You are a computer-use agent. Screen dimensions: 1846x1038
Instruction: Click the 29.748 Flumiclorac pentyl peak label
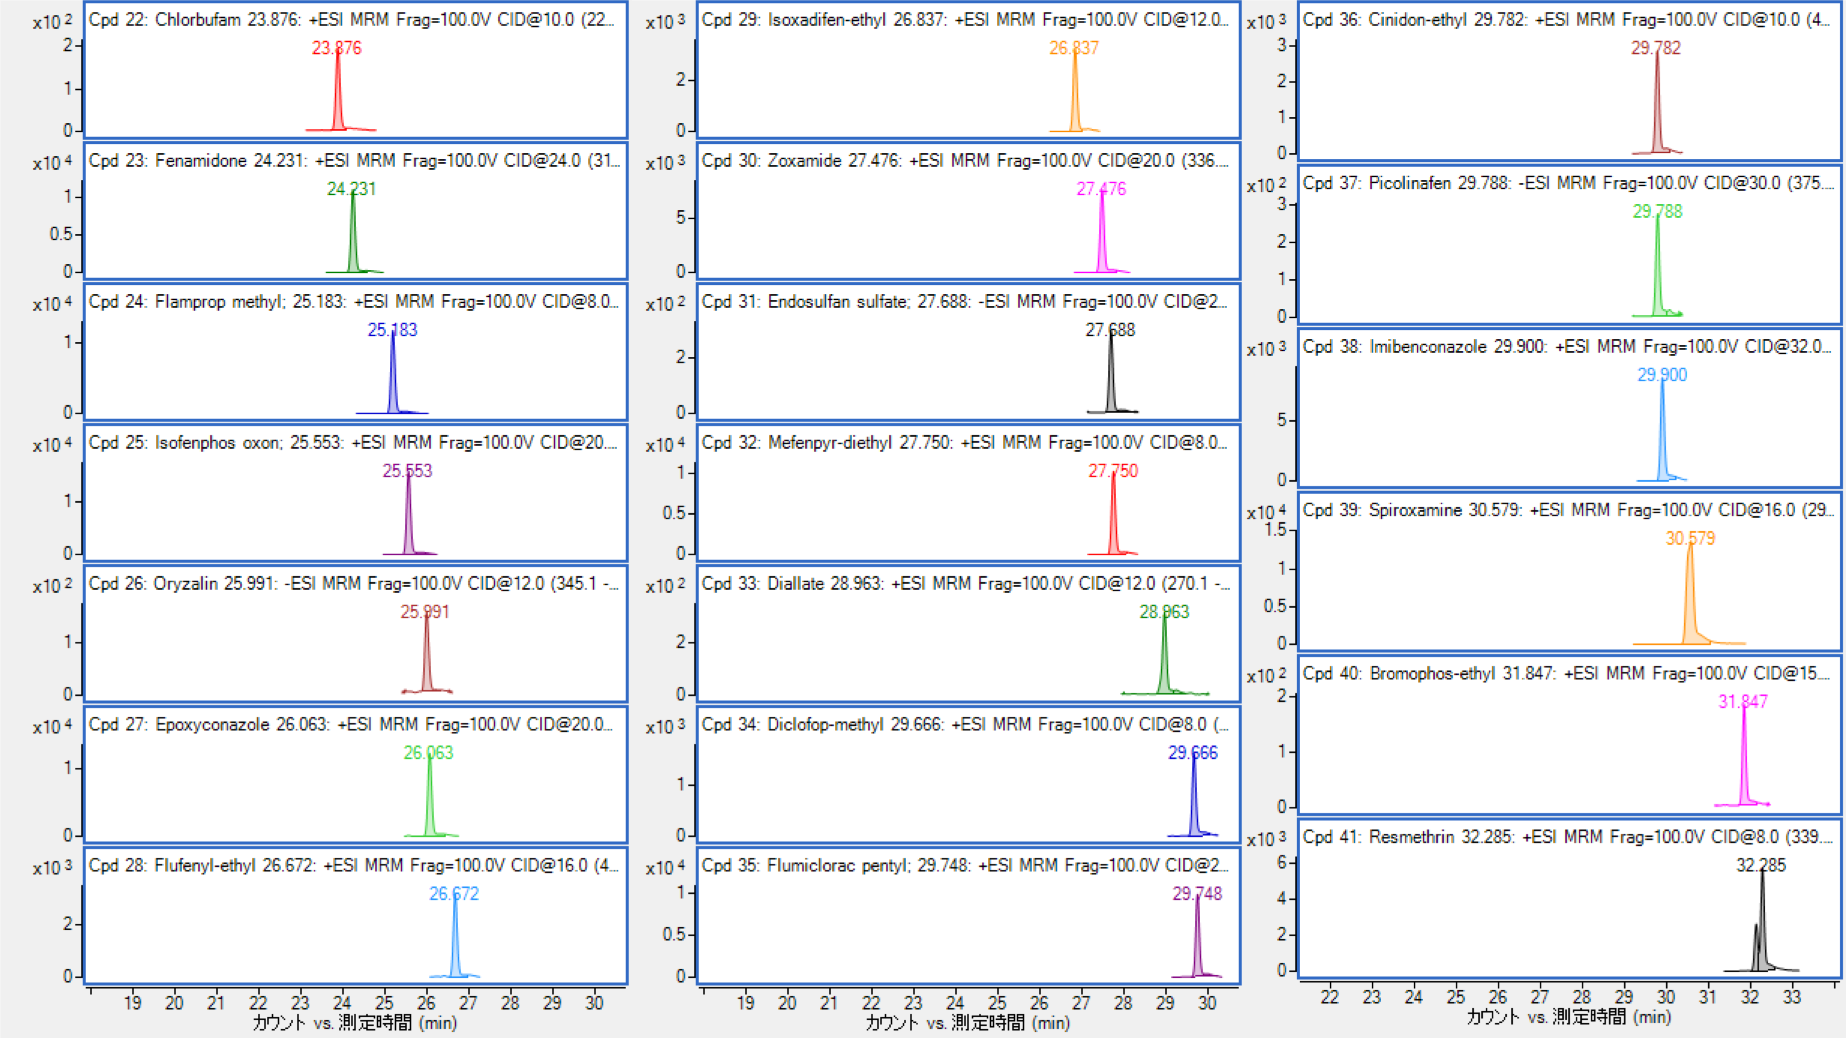[1197, 894]
